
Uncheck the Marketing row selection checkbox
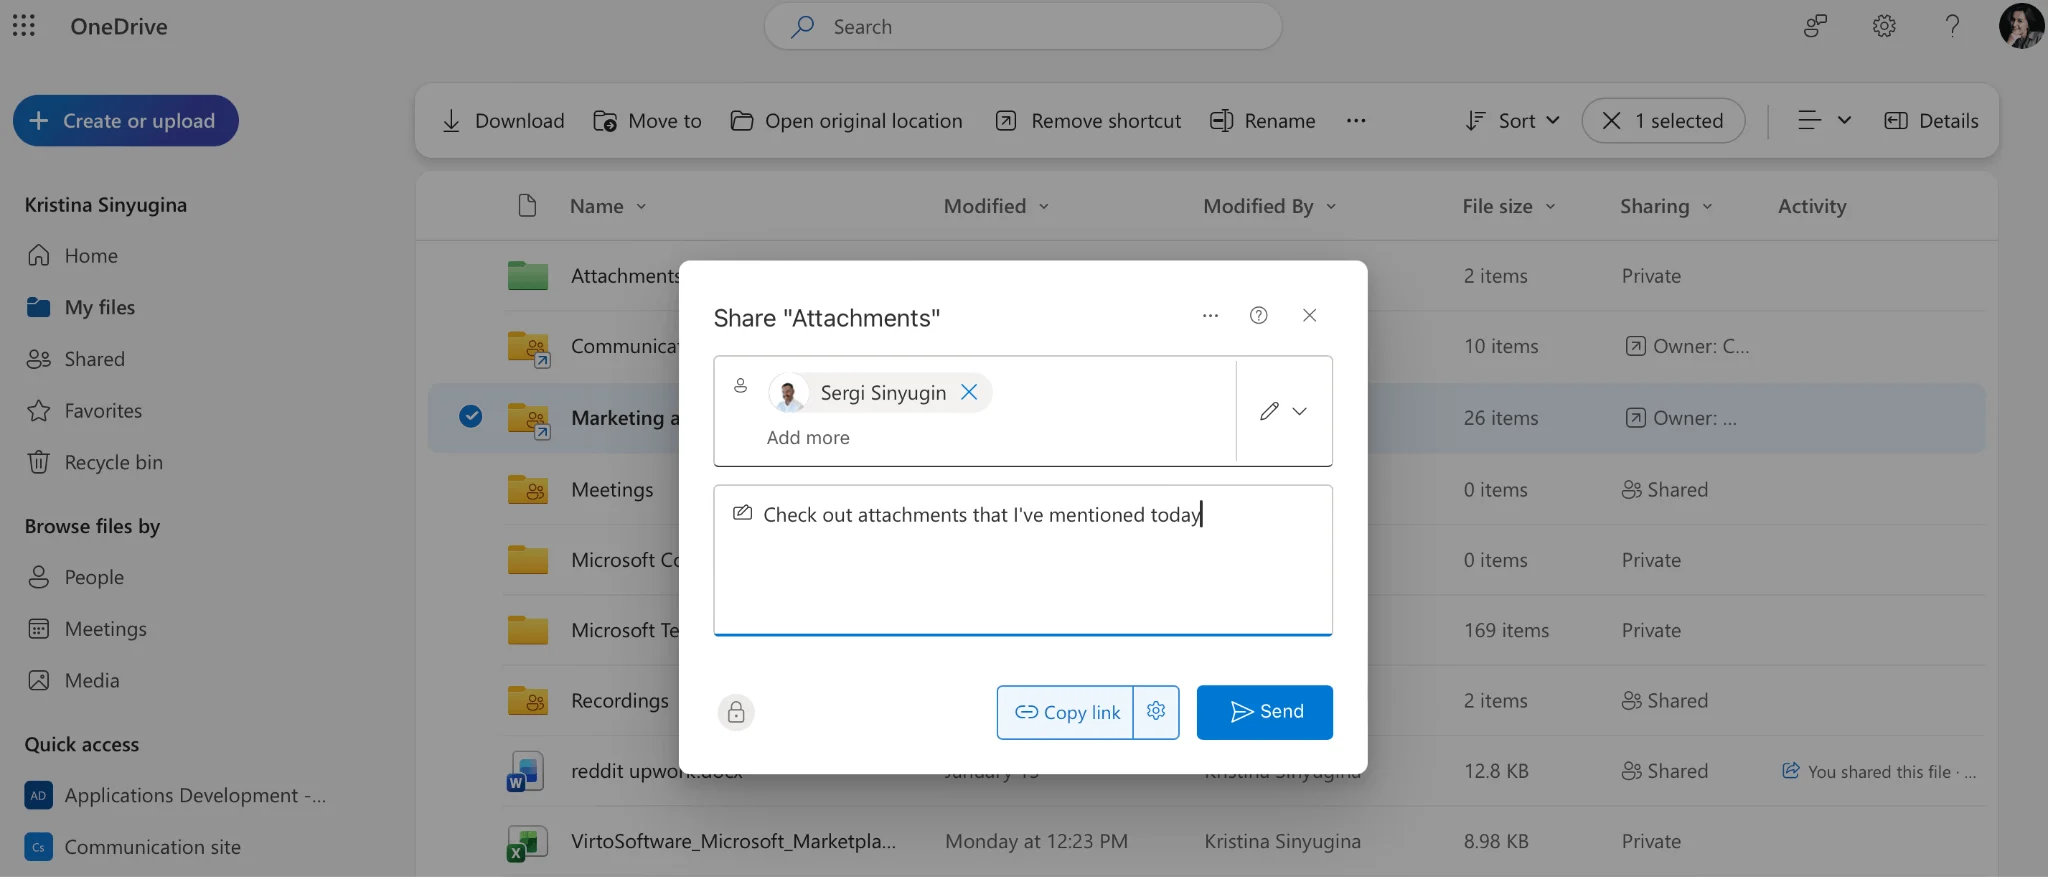point(471,417)
